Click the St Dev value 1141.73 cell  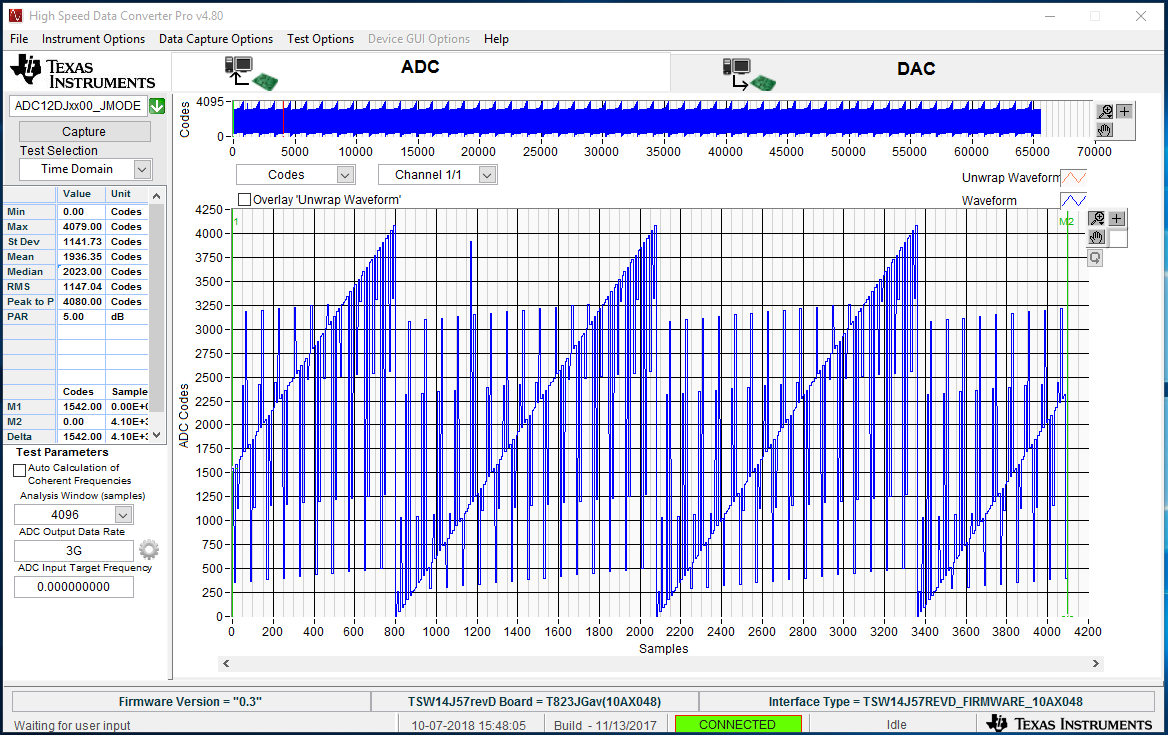[81, 241]
